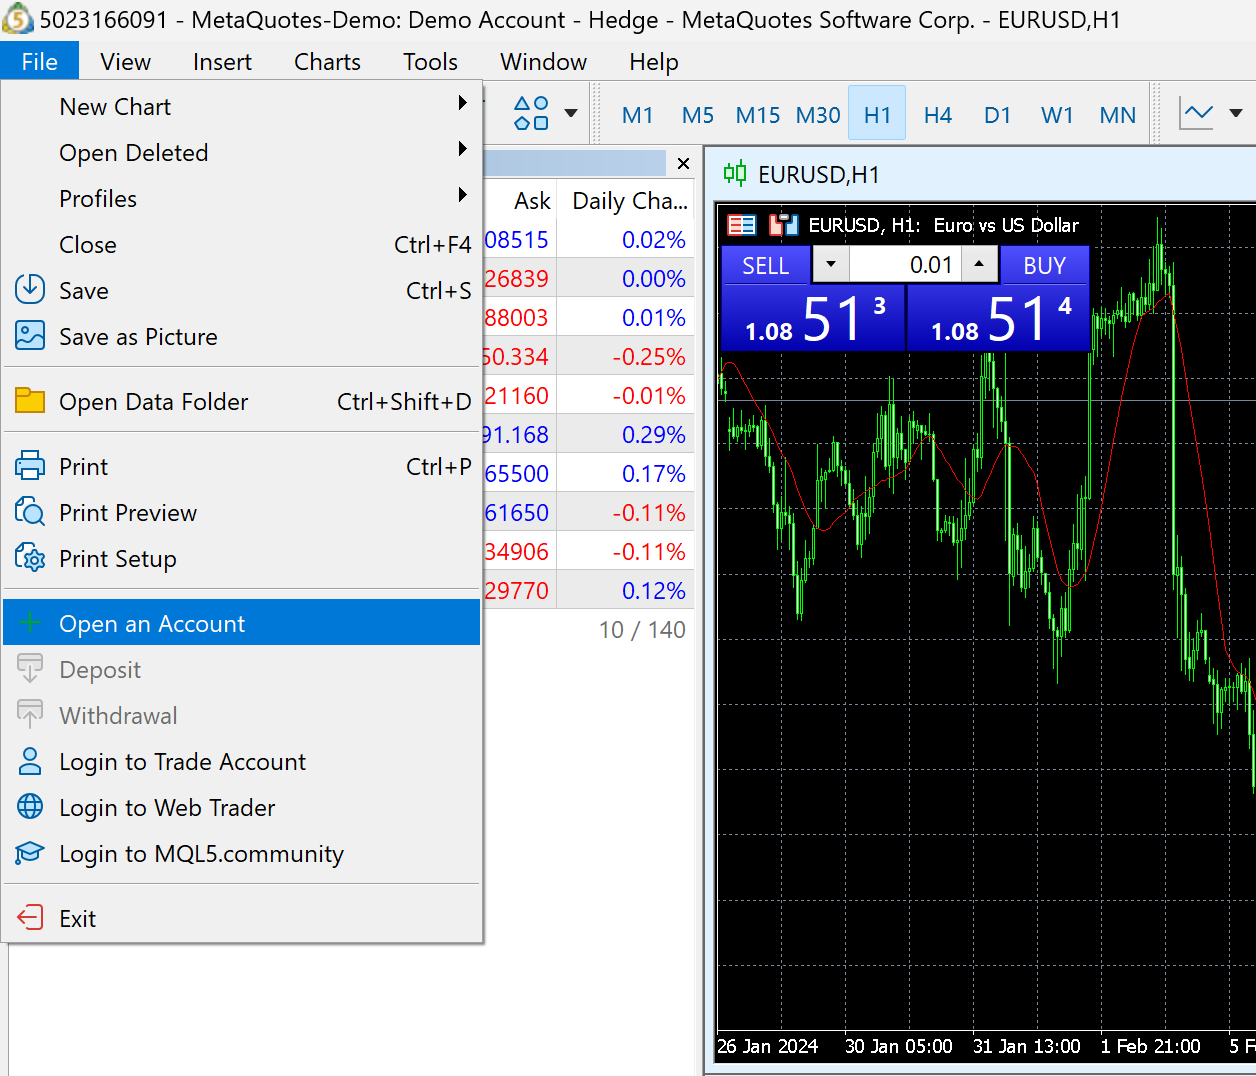Click the plus icon beside Open an Account
1256x1076 pixels.
[x=30, y=623]
